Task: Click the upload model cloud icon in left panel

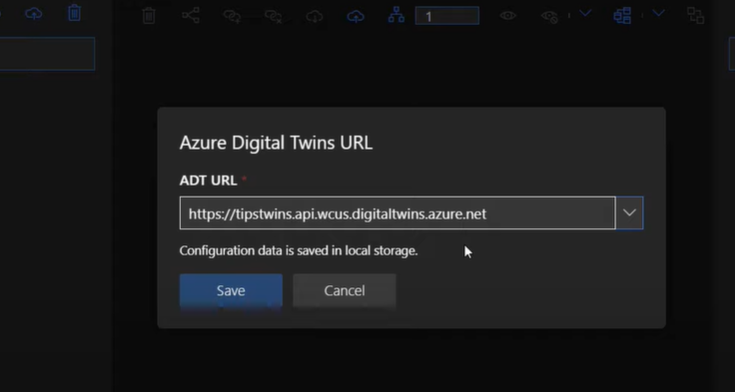Action: click(33, 14)
